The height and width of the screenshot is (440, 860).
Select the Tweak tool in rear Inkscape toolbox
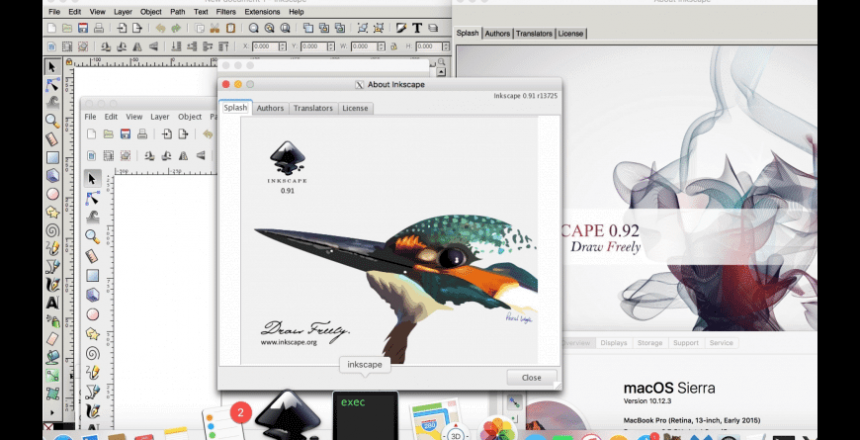(x=53, y=103)
